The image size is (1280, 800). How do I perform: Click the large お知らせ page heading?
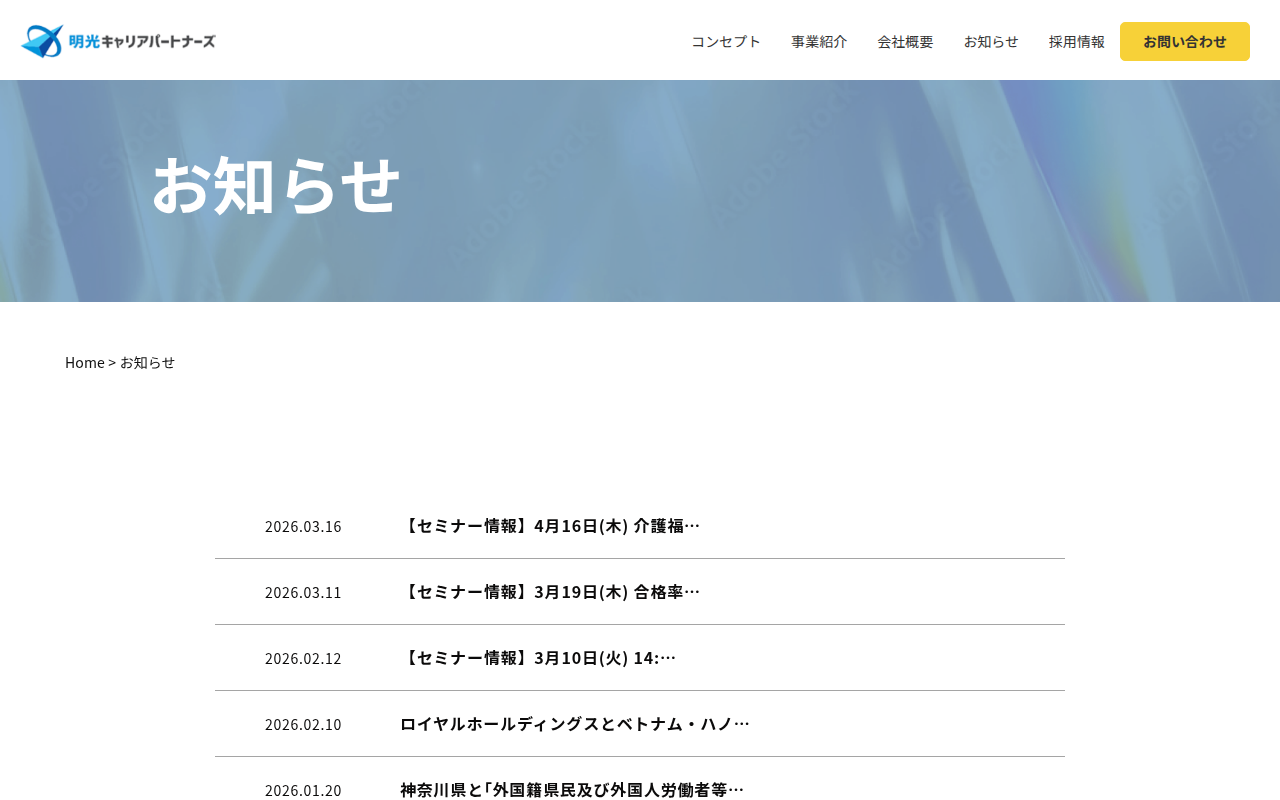(276, 185)
